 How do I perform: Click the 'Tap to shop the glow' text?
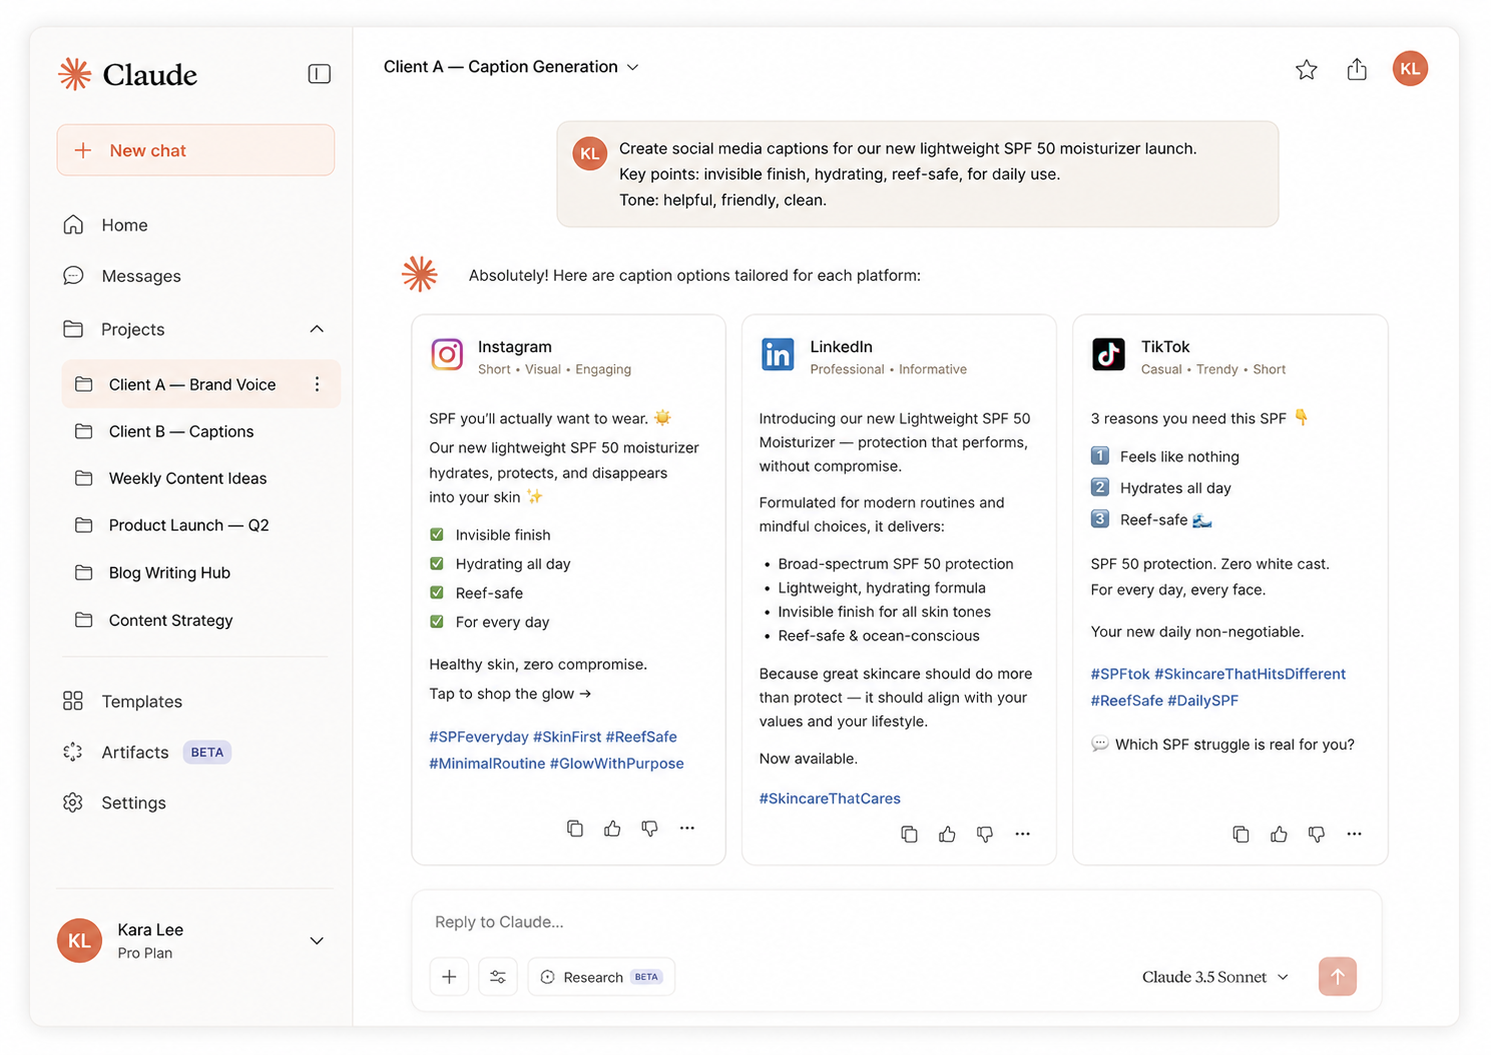pos(510,694)
